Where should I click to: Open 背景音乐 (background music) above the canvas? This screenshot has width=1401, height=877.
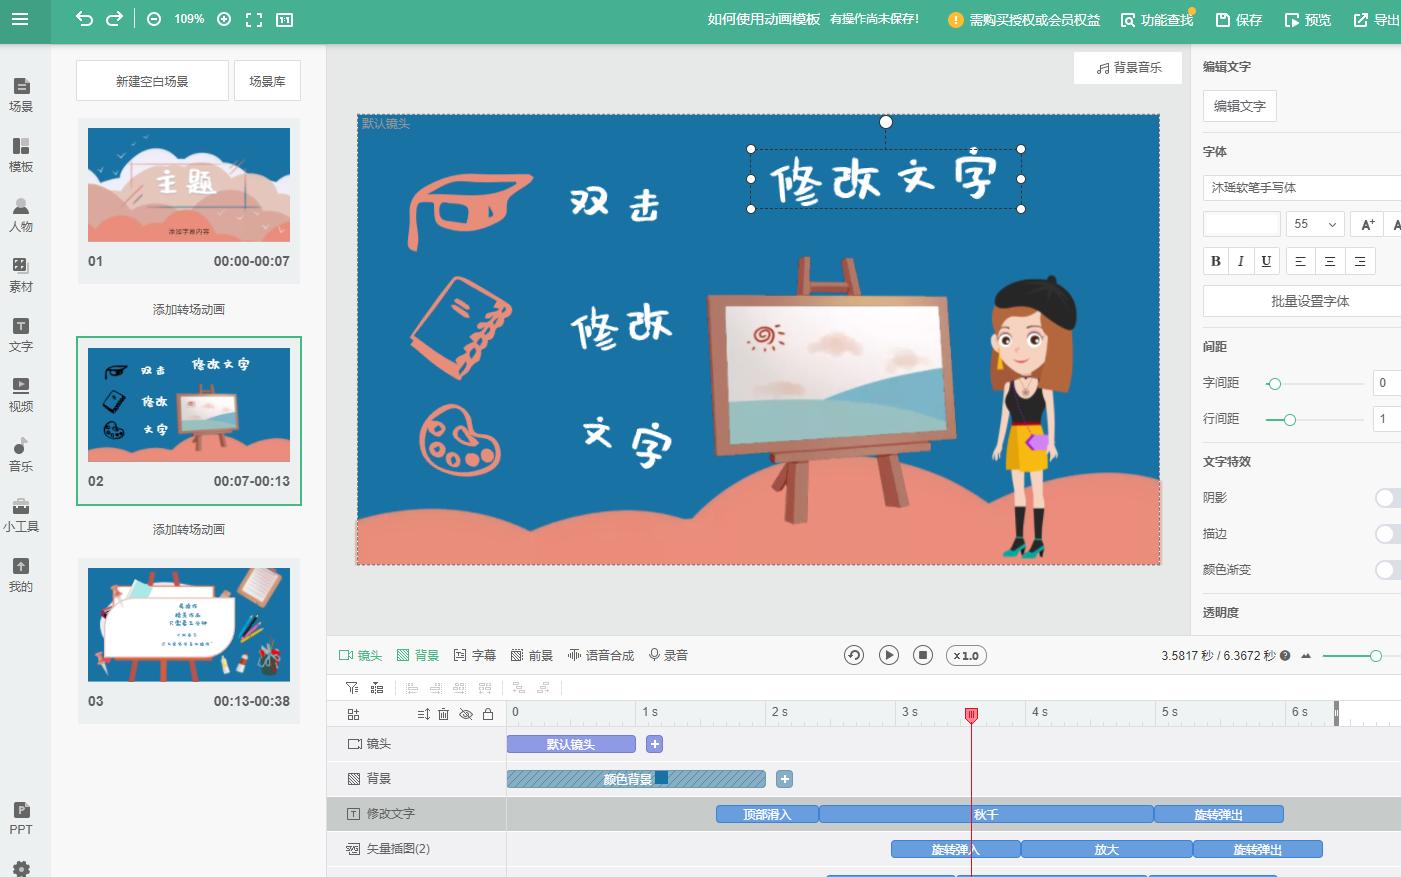coord(1128,68)
